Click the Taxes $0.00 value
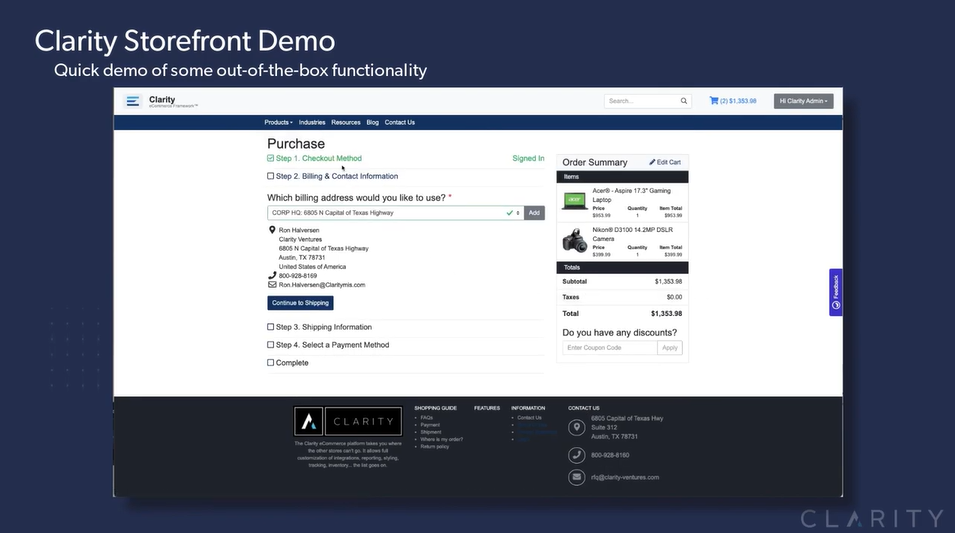Image resolution: width=955 pixels, height=533 pixels. click(x=674, y=297)
